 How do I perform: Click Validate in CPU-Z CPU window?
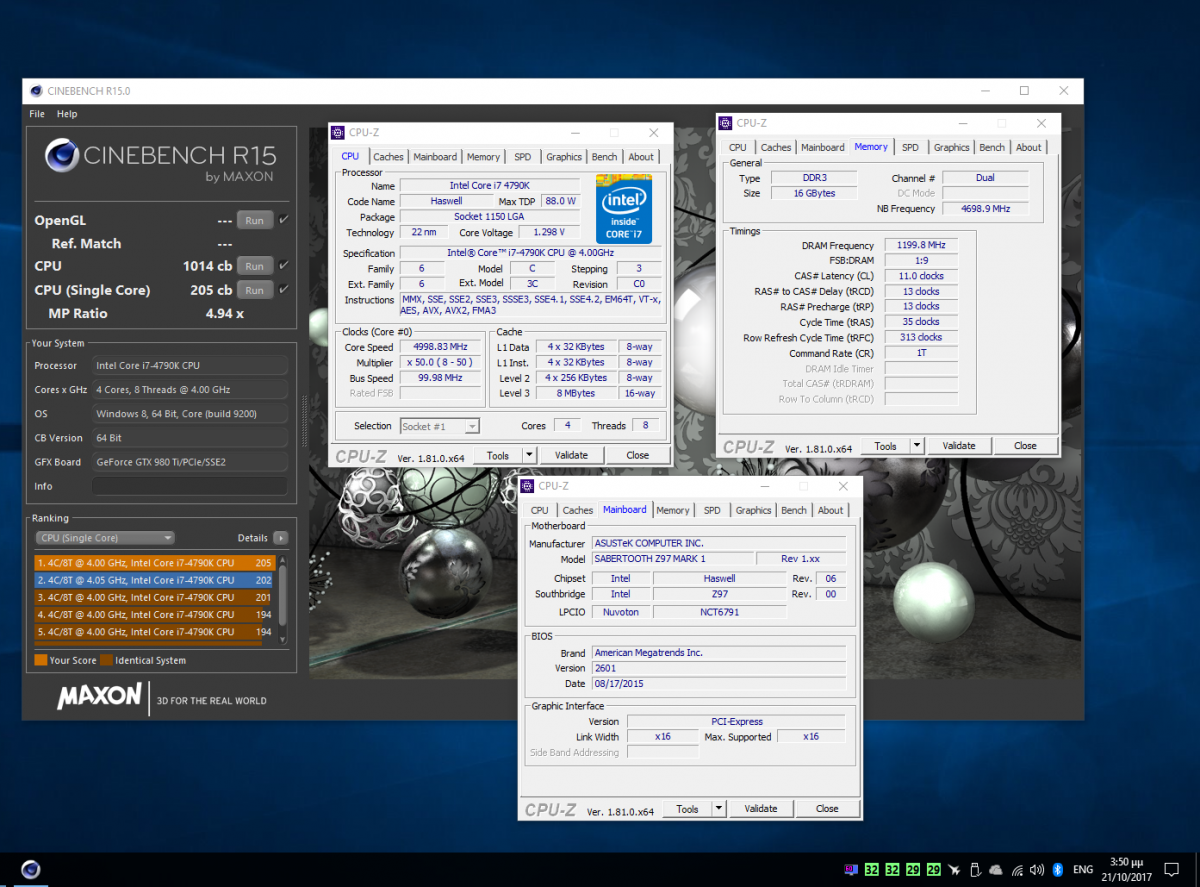coord(571,455)
